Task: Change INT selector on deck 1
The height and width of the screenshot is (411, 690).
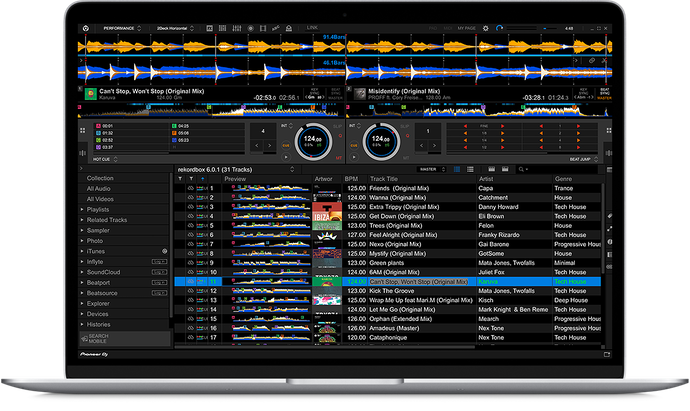Action: (x=287, y=126)
